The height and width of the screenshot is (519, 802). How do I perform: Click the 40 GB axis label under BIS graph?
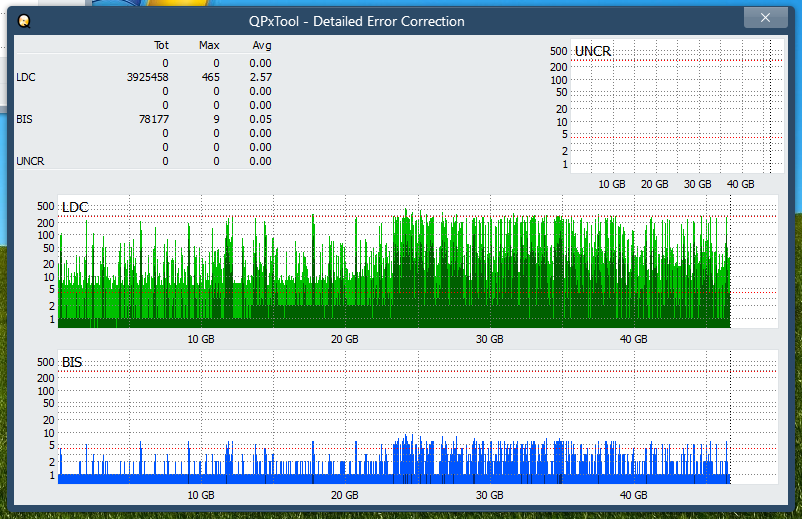point(634,495)
